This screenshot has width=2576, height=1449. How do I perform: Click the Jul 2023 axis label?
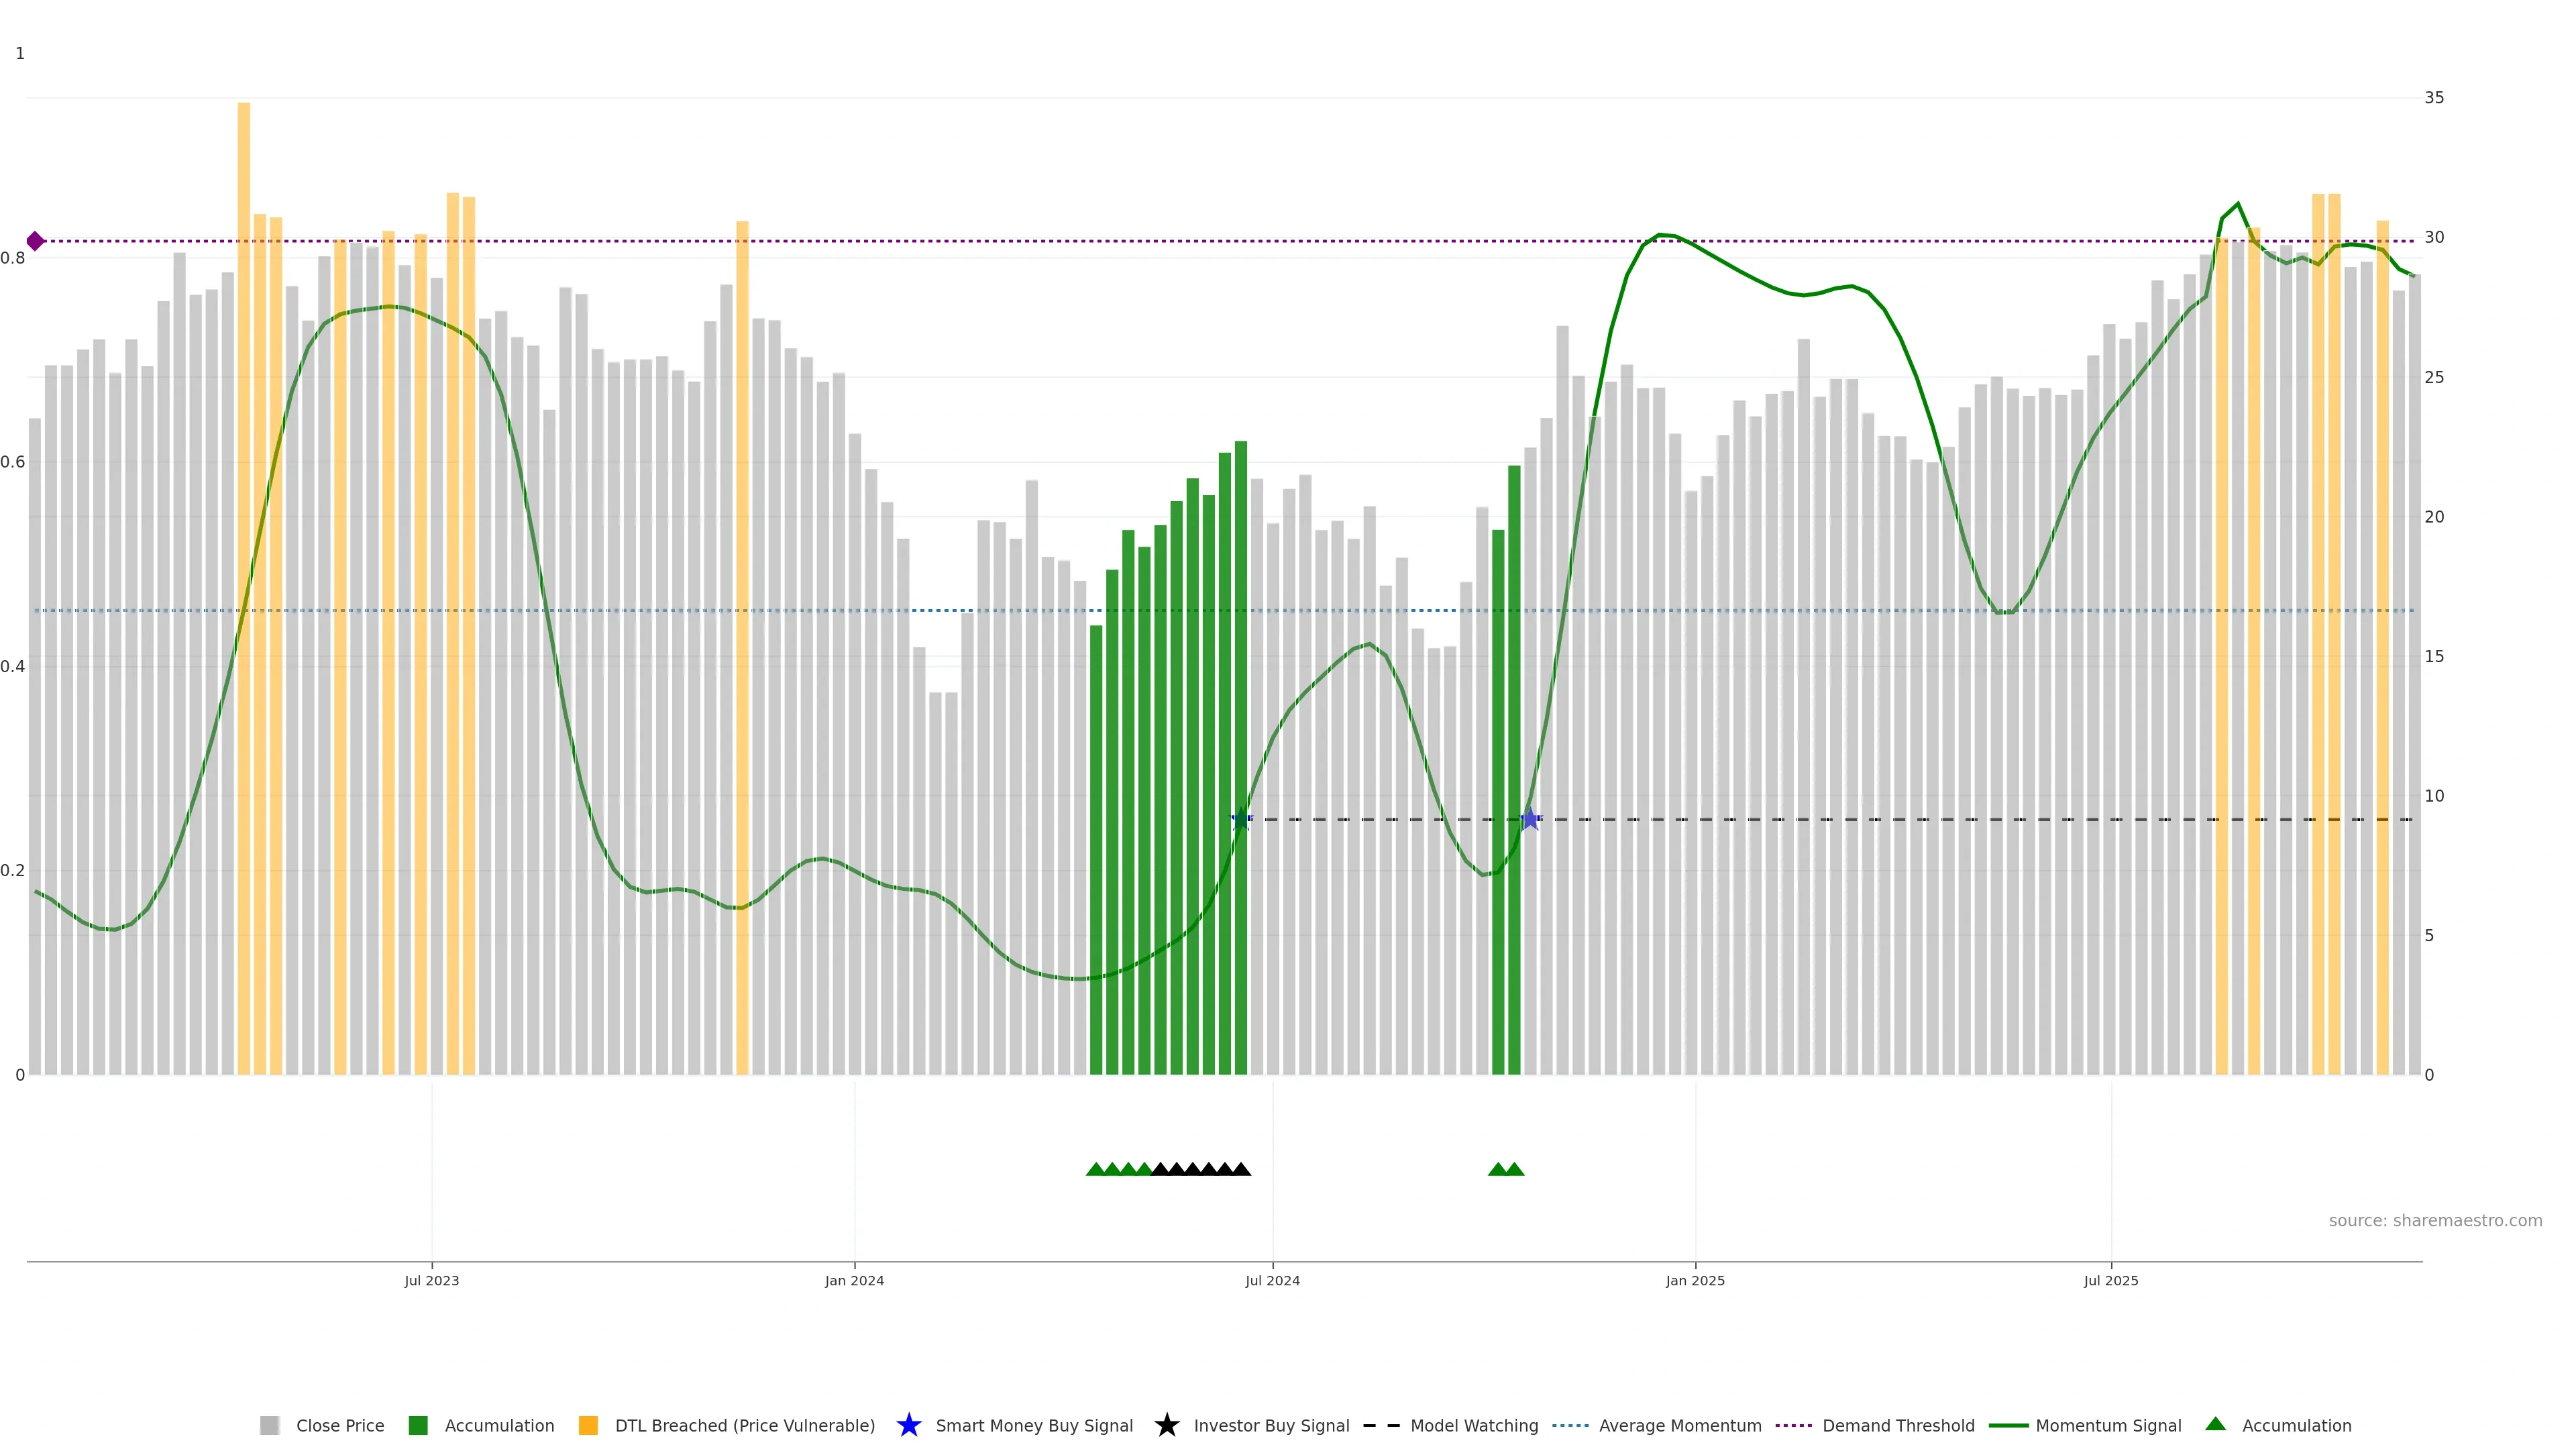click(x=432, y=1281)
